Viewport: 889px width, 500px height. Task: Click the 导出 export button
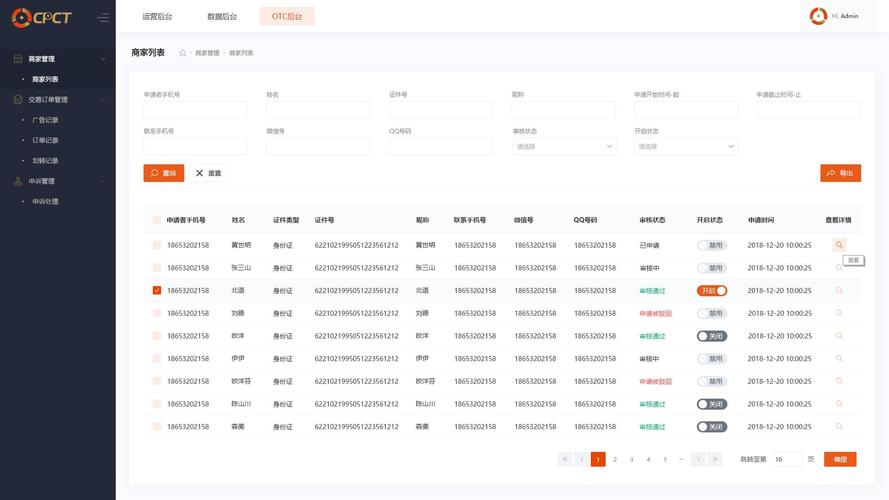point(840,173)
